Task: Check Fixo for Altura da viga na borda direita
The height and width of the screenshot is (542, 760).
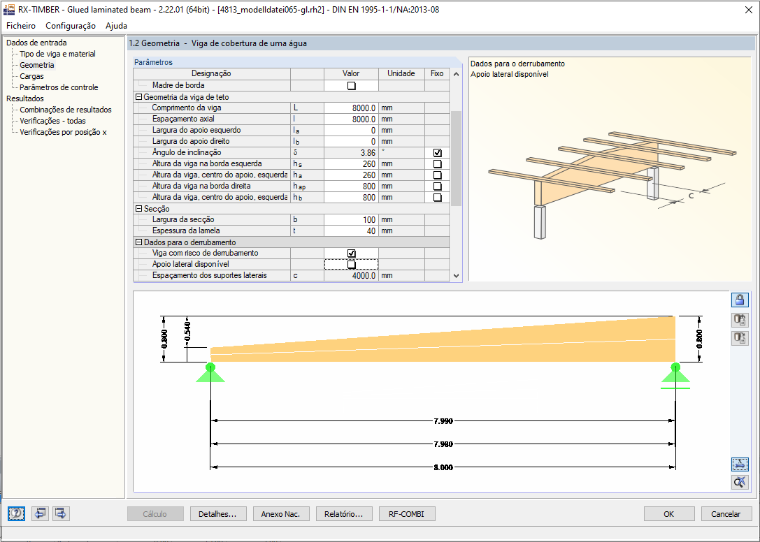Action: pos(437,186)
